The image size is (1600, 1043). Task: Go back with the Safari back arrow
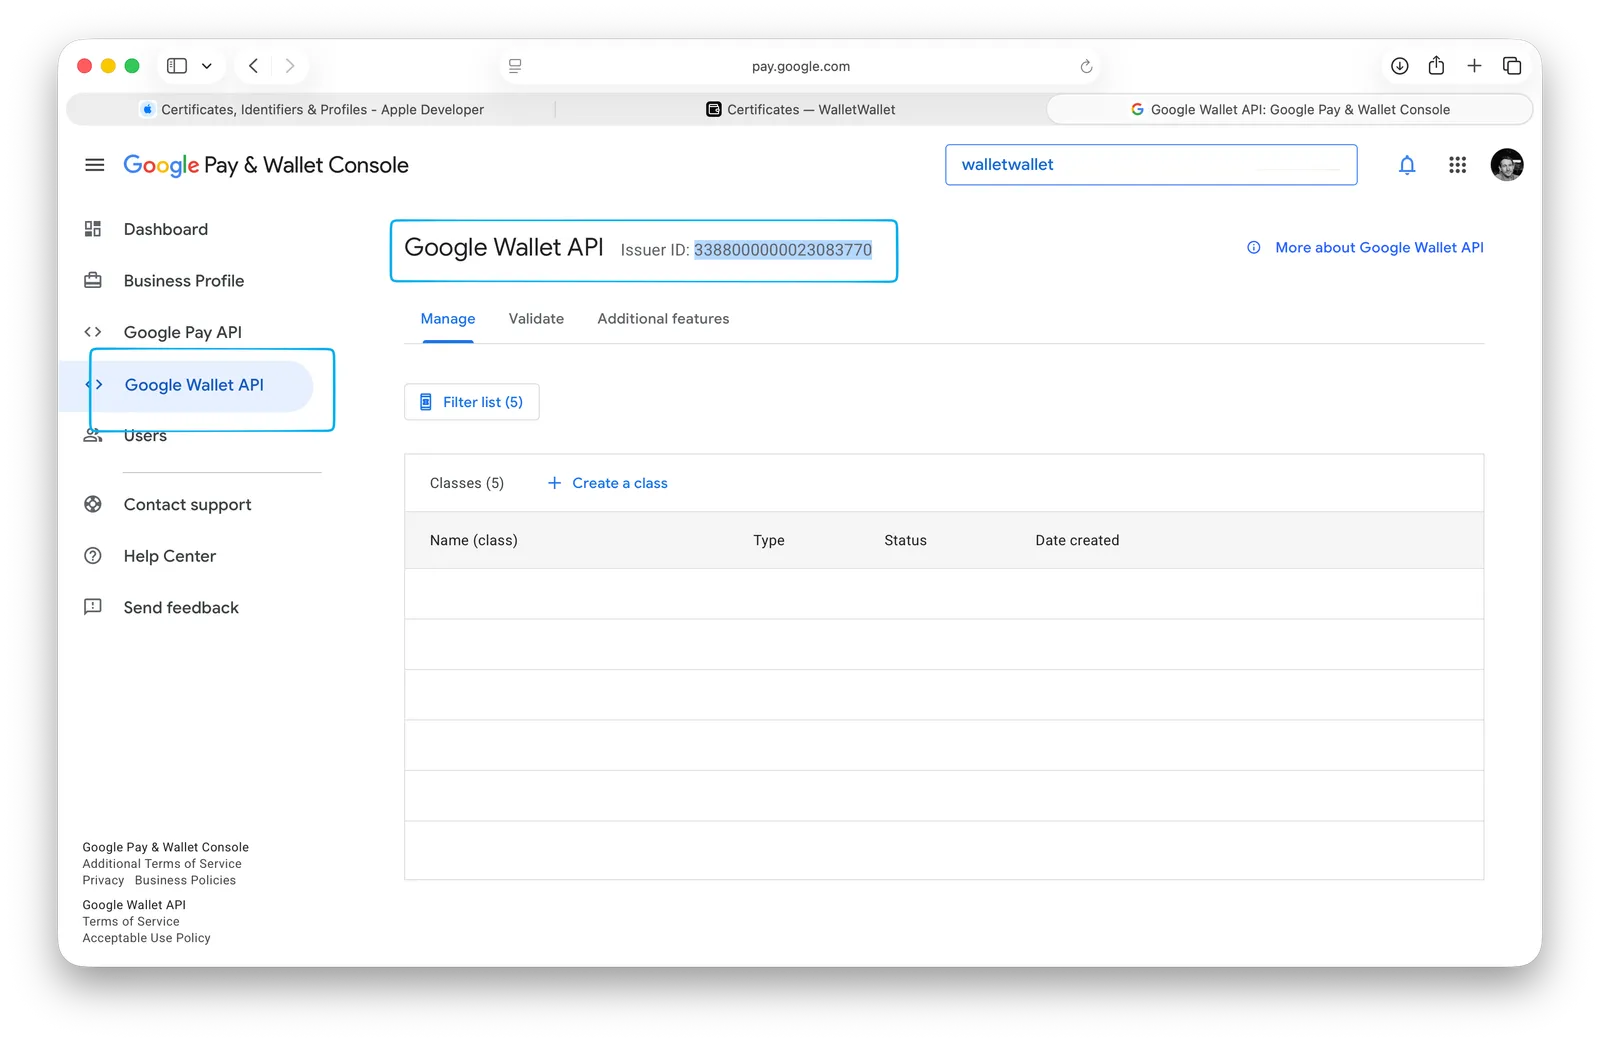pos(254,66)
